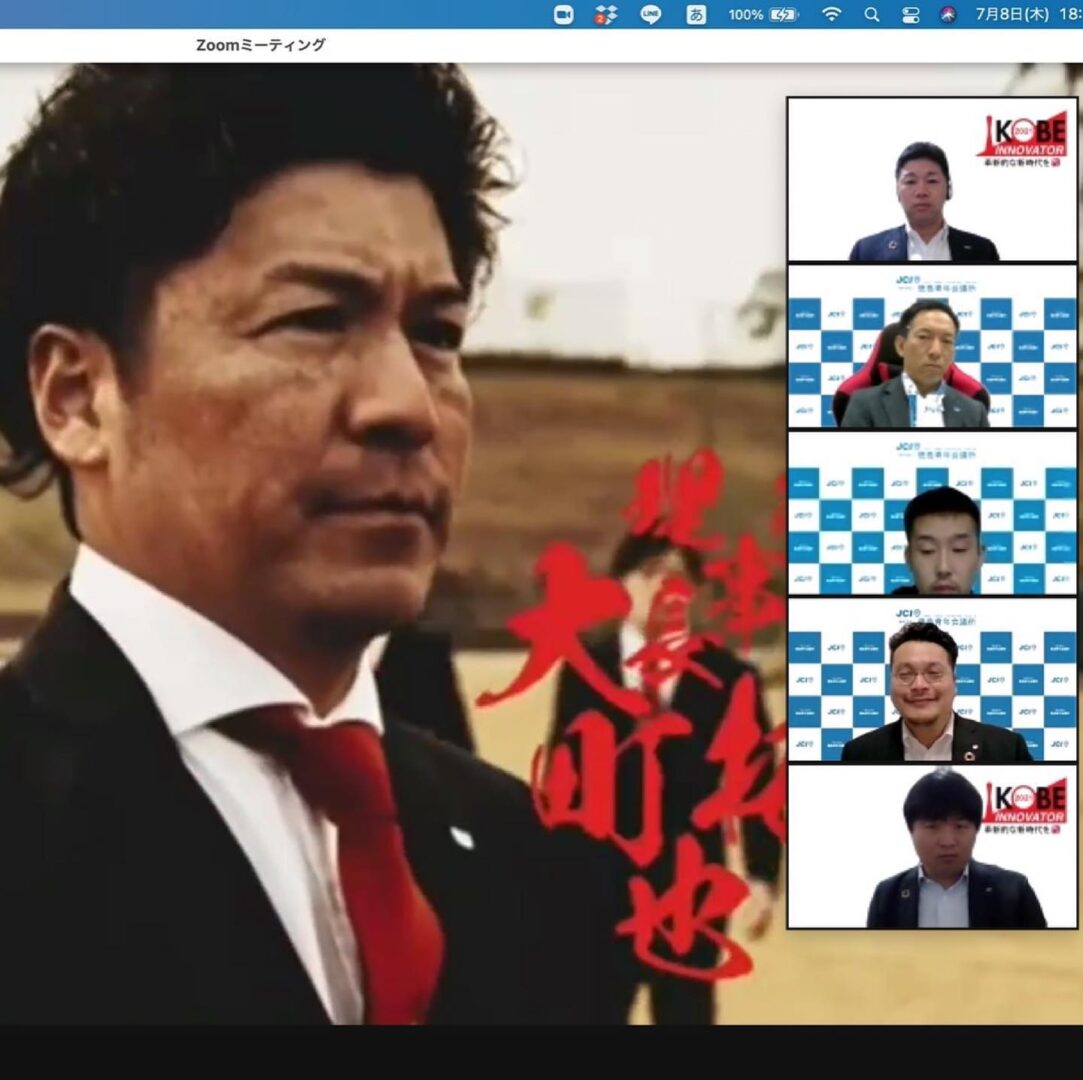Select top participant with KOBE Innovator background
This screenshot has height=1080, width=1083.
coord(931,180)
